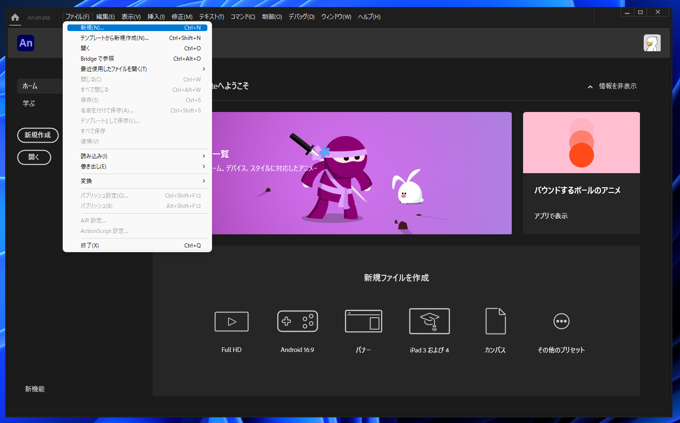The height and width of the screenshot is (423, 680).
Task: Choose テンプレートから新規作成 menu entry
Action: [x=137, y=38]
